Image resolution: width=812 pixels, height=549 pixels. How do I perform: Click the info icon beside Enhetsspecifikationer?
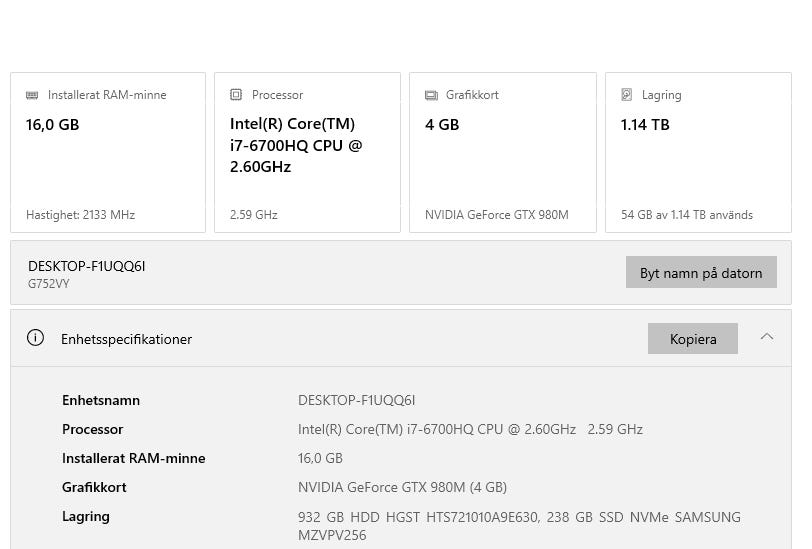[35, 338]
